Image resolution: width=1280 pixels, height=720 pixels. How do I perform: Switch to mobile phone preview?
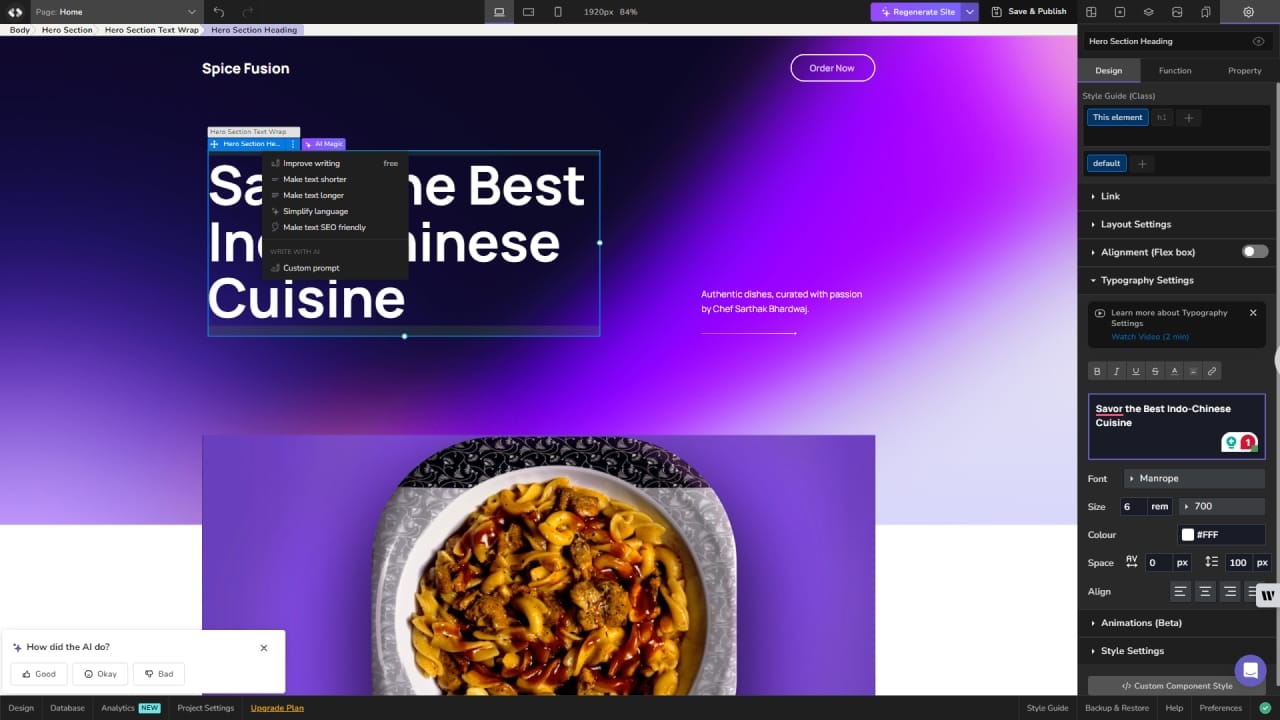pos(558,12)
